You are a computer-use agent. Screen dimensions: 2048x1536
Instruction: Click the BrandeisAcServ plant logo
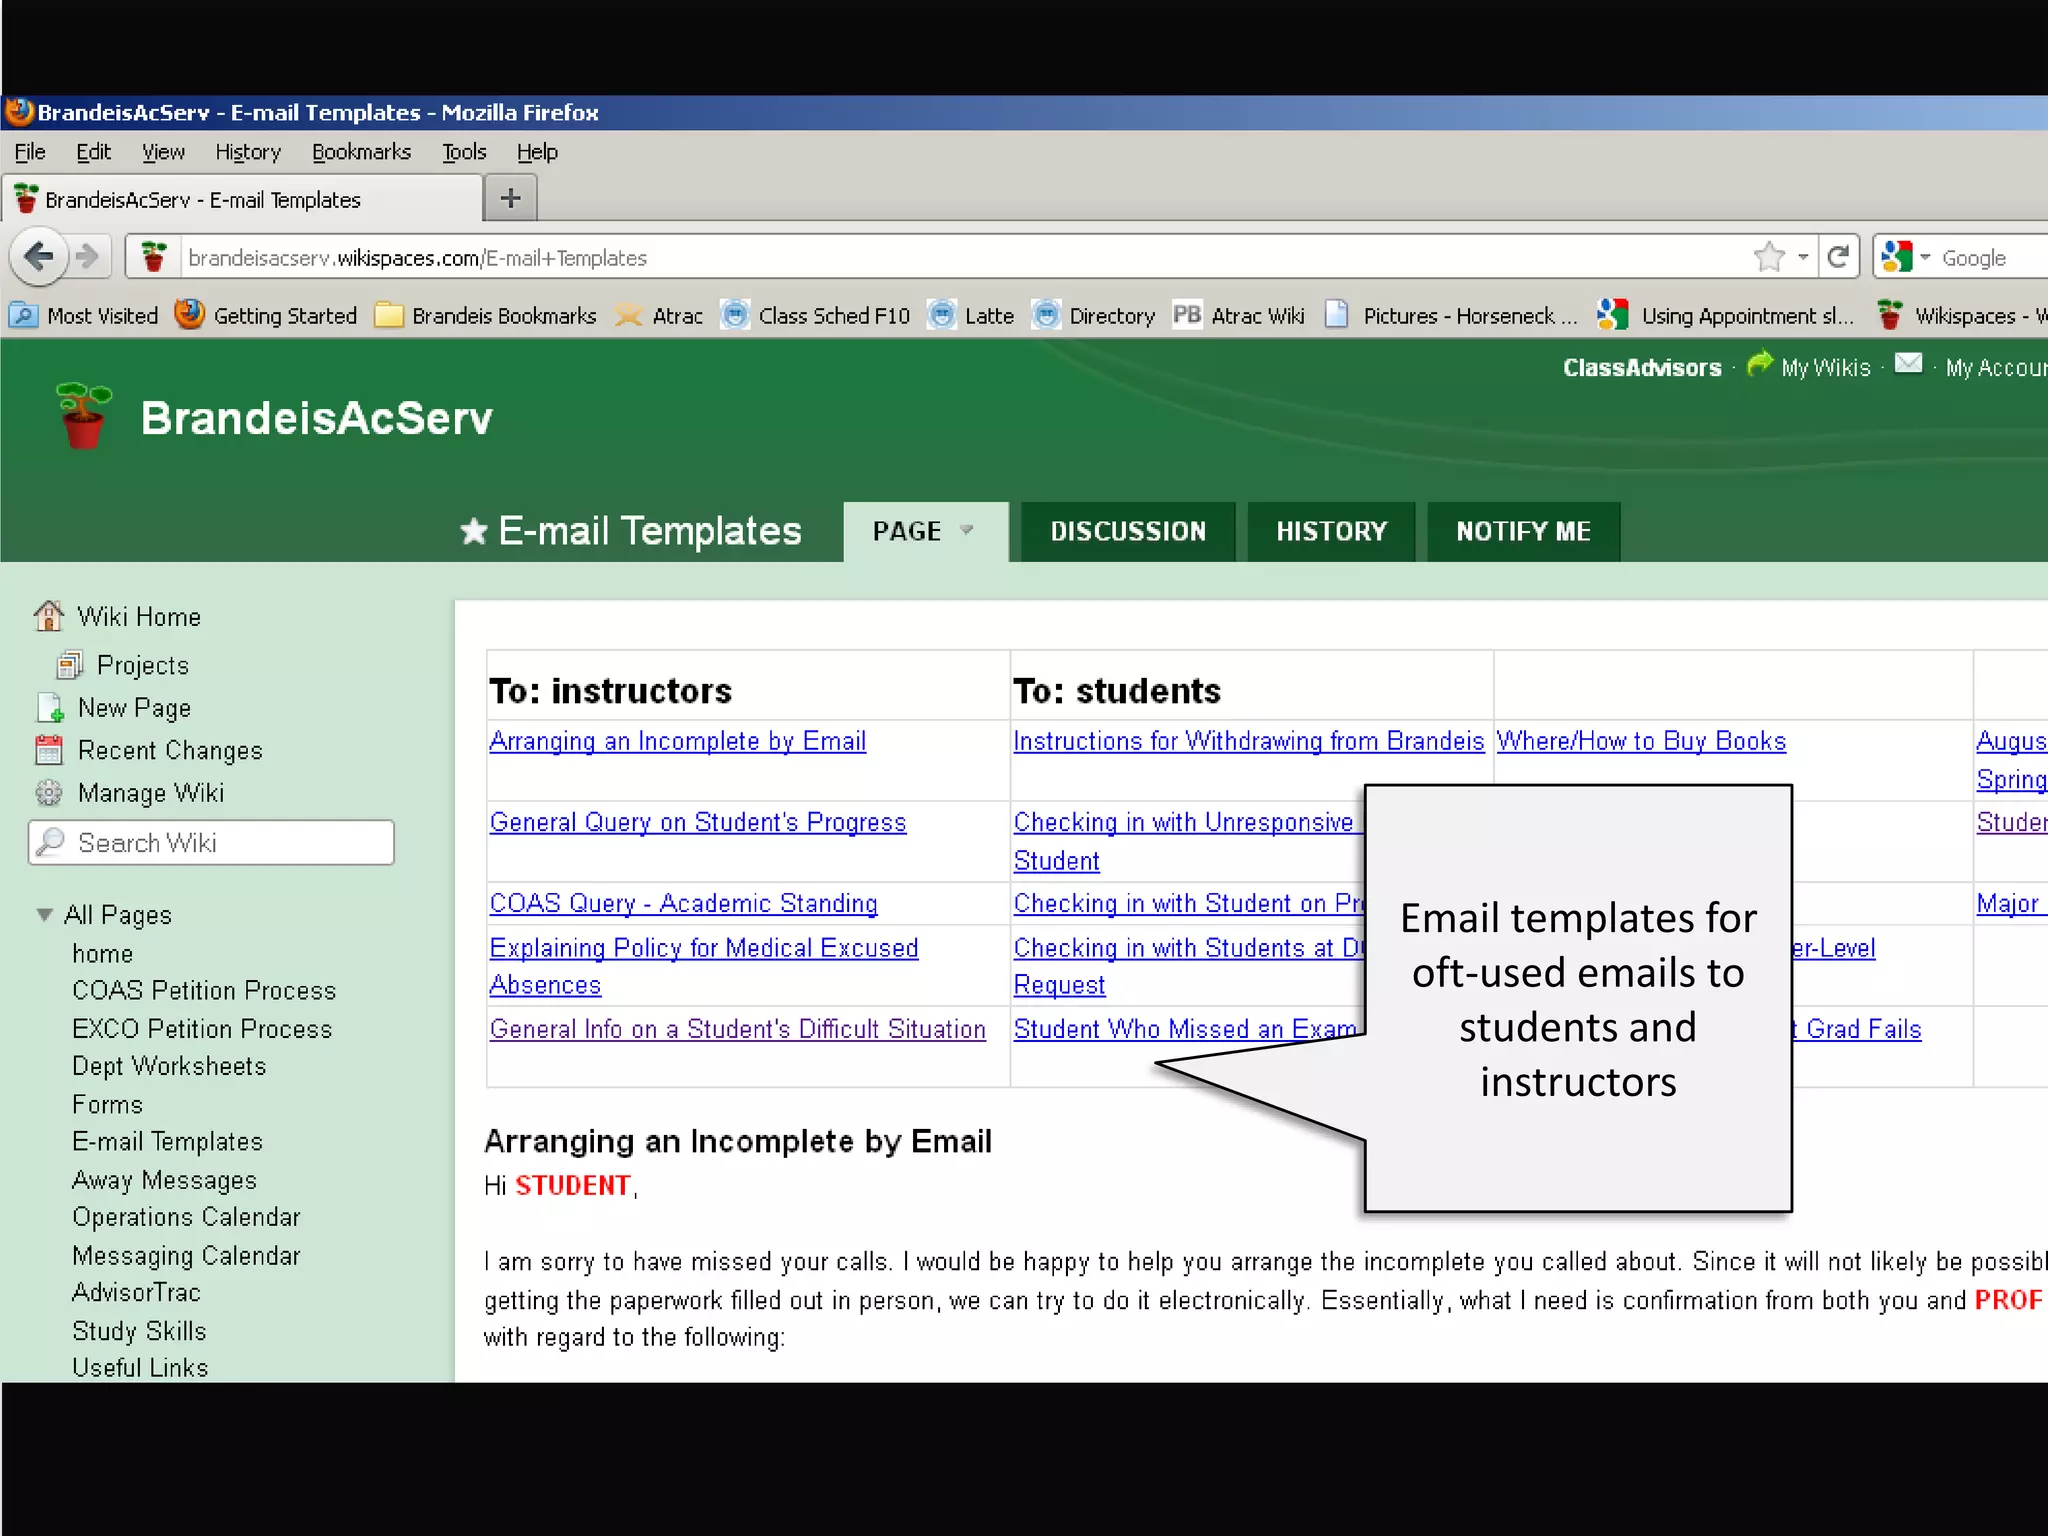(84, 416)
